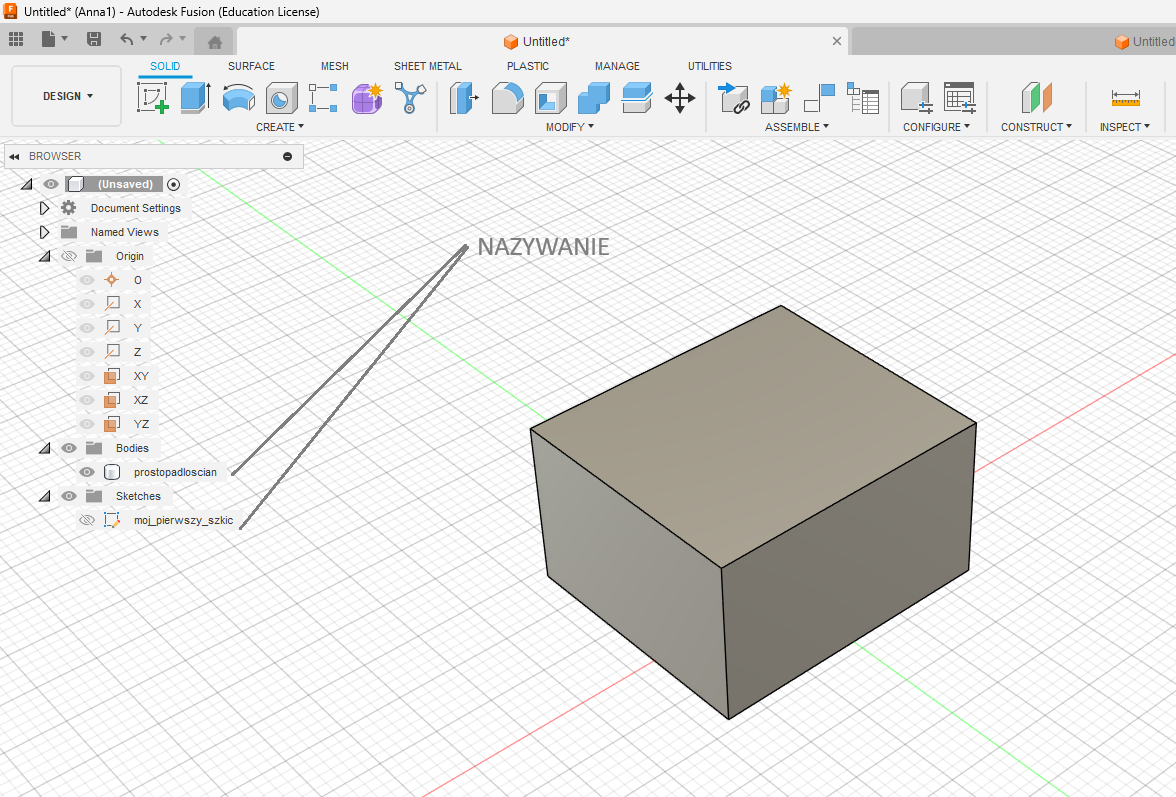Viewport: 1176px width, 797px height.
Task: Select the Configure Model tool
Action: pyautogui.click(x=916, y=97)
